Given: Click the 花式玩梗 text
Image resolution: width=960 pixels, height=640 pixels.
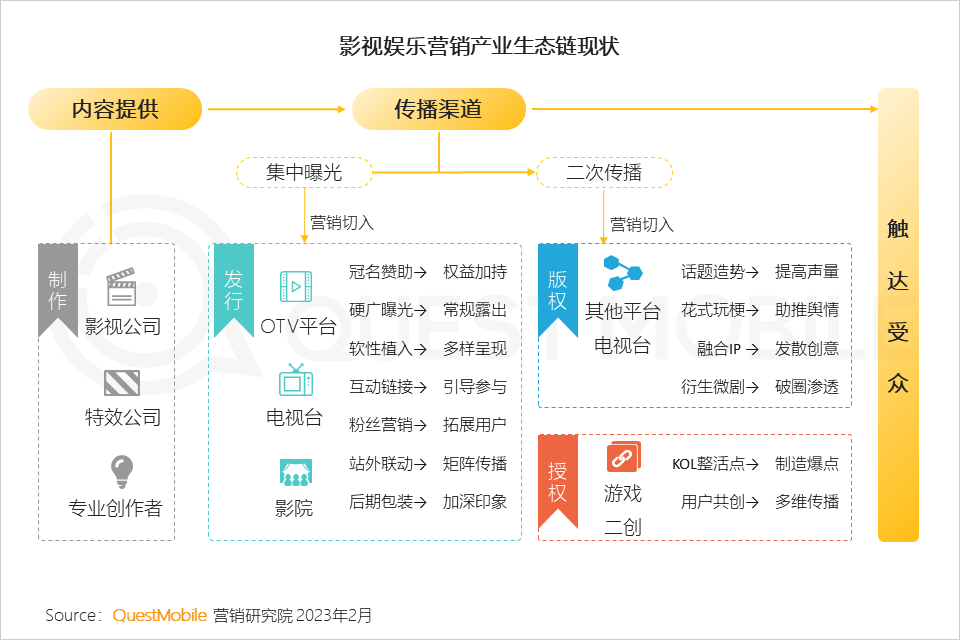Looking at the screenshot, I should coord(713,310).
